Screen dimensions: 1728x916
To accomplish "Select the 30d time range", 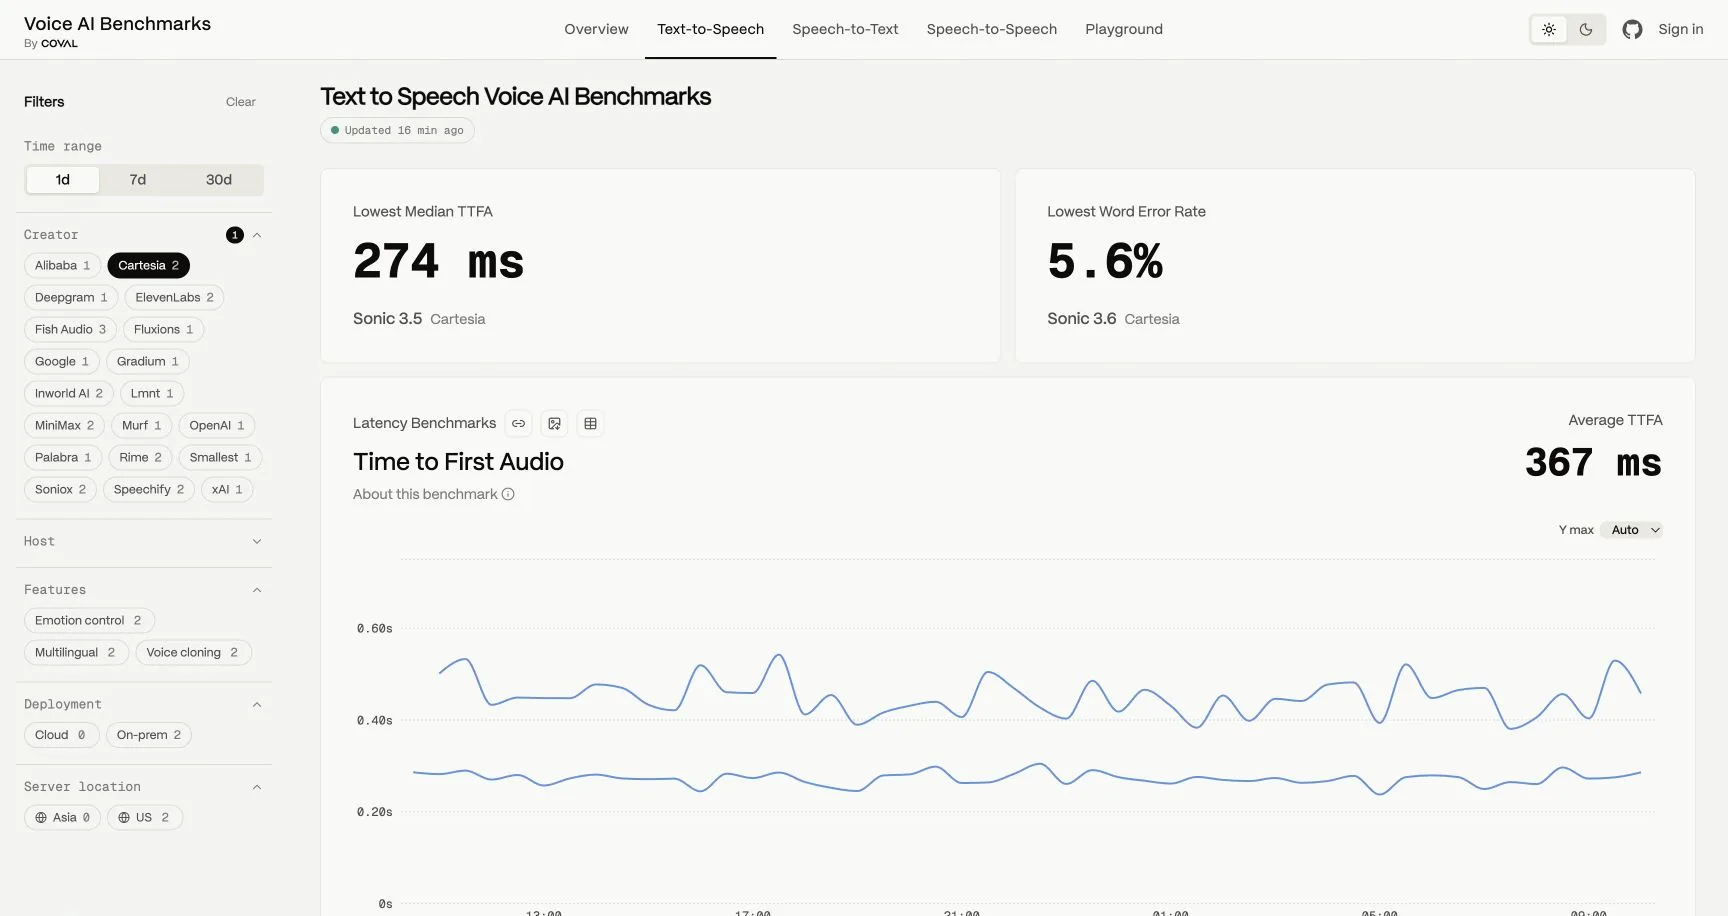I will click(x=219, y=180).
